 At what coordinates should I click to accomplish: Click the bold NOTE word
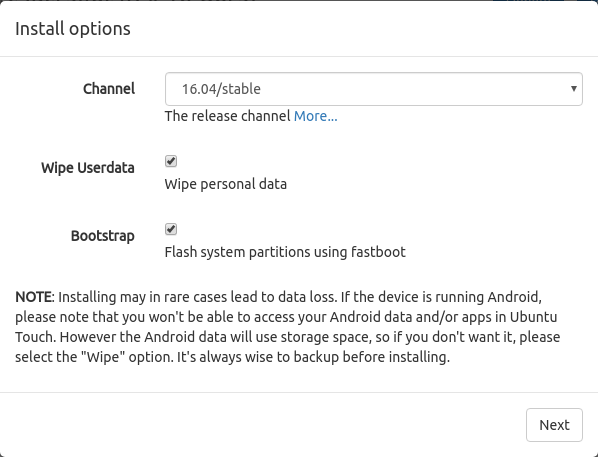34,297
